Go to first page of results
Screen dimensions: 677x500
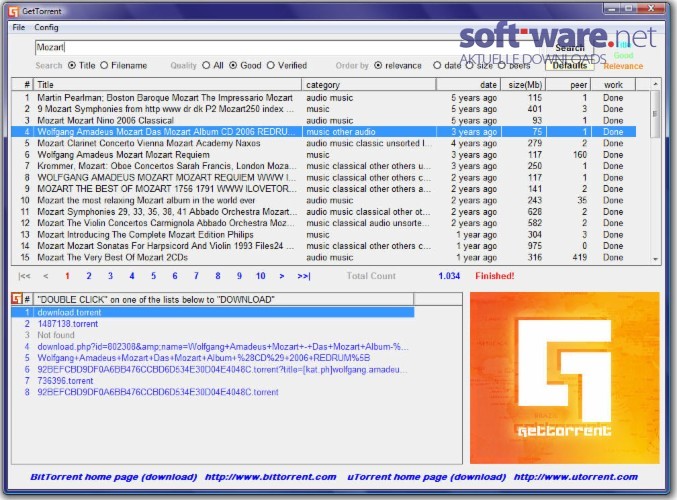coord(24,276)
